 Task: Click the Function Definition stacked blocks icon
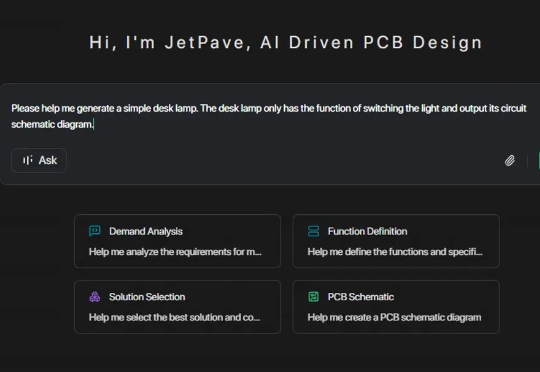pos(313,231)
